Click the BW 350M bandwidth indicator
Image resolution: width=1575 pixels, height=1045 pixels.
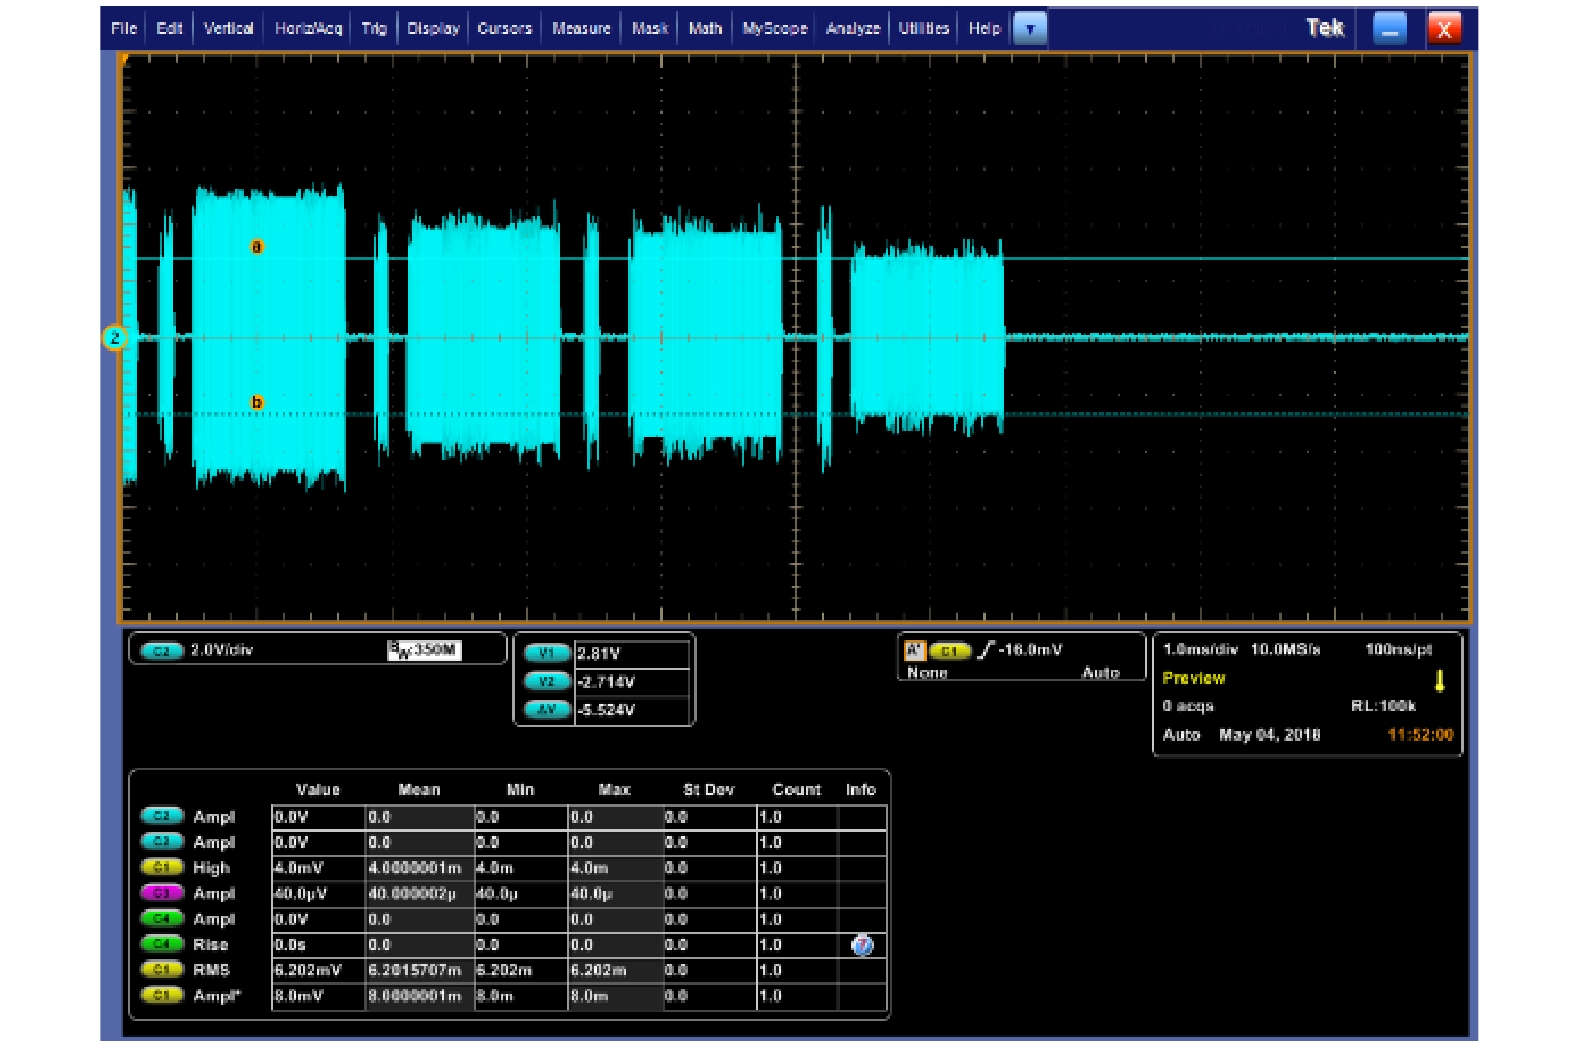[424, 651]
